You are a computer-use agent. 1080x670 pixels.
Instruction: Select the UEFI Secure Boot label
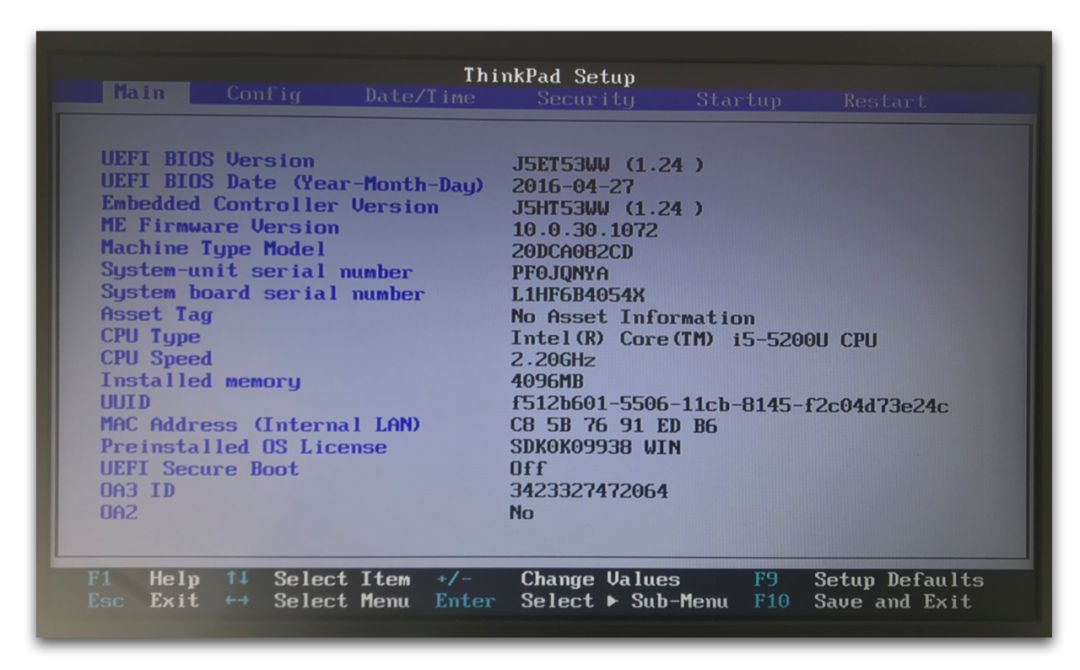[x=200, y=468]
